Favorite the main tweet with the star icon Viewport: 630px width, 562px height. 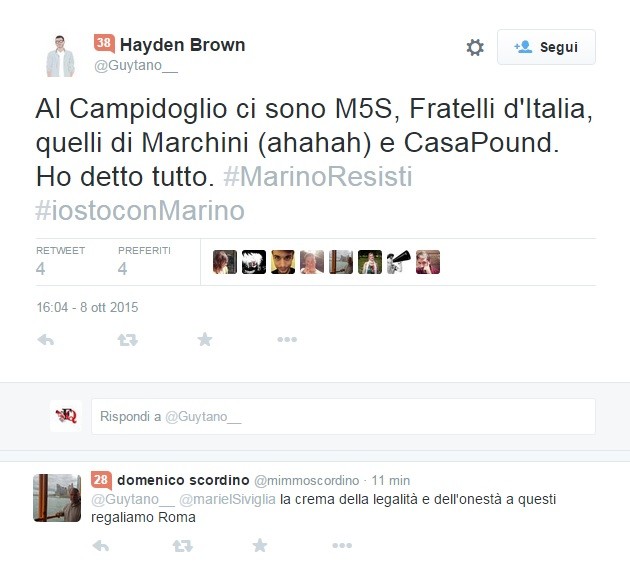coord(205,339)
